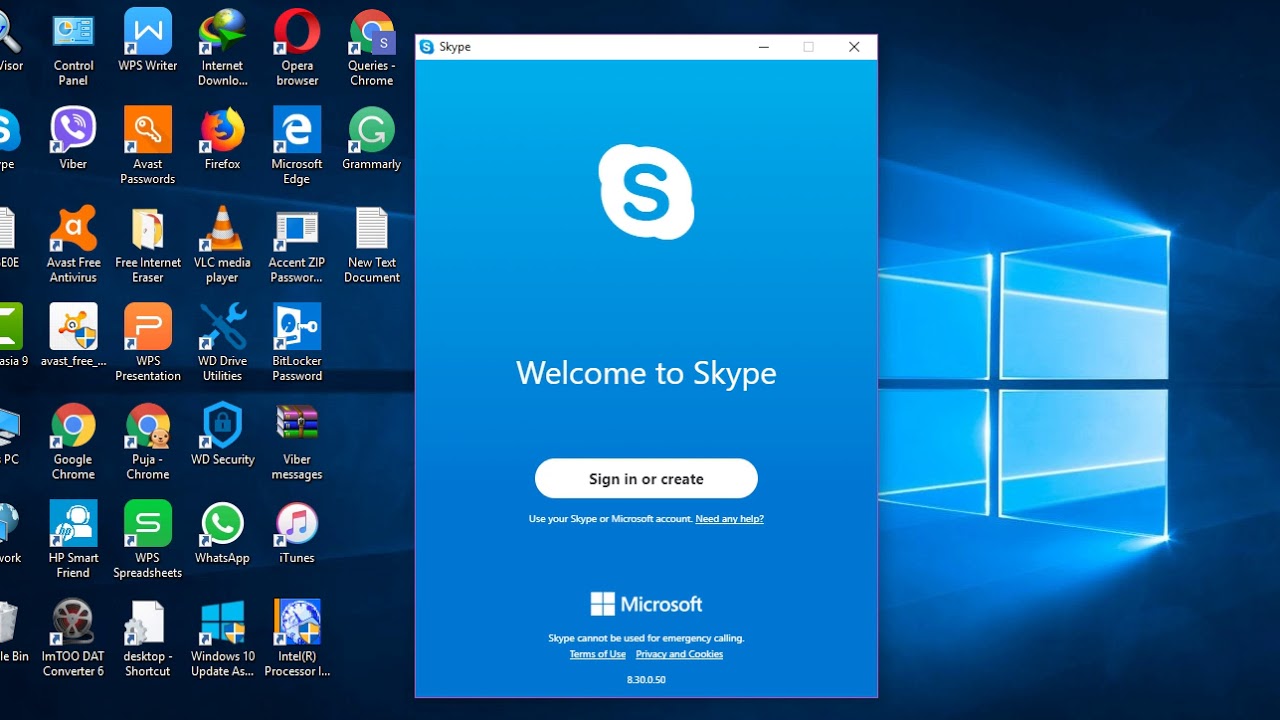Viewport: 1280px width, 720px height.
Task: Select the Avast Passwords desktop icon
Action: (148, 146)
